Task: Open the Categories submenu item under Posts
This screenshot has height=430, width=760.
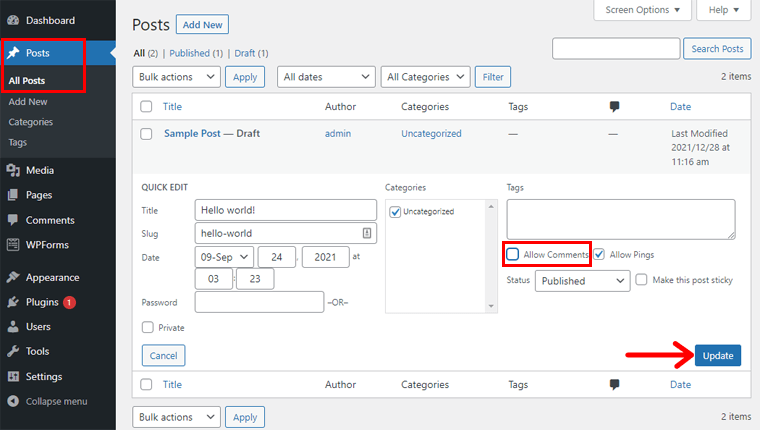Action: [31, 122]
